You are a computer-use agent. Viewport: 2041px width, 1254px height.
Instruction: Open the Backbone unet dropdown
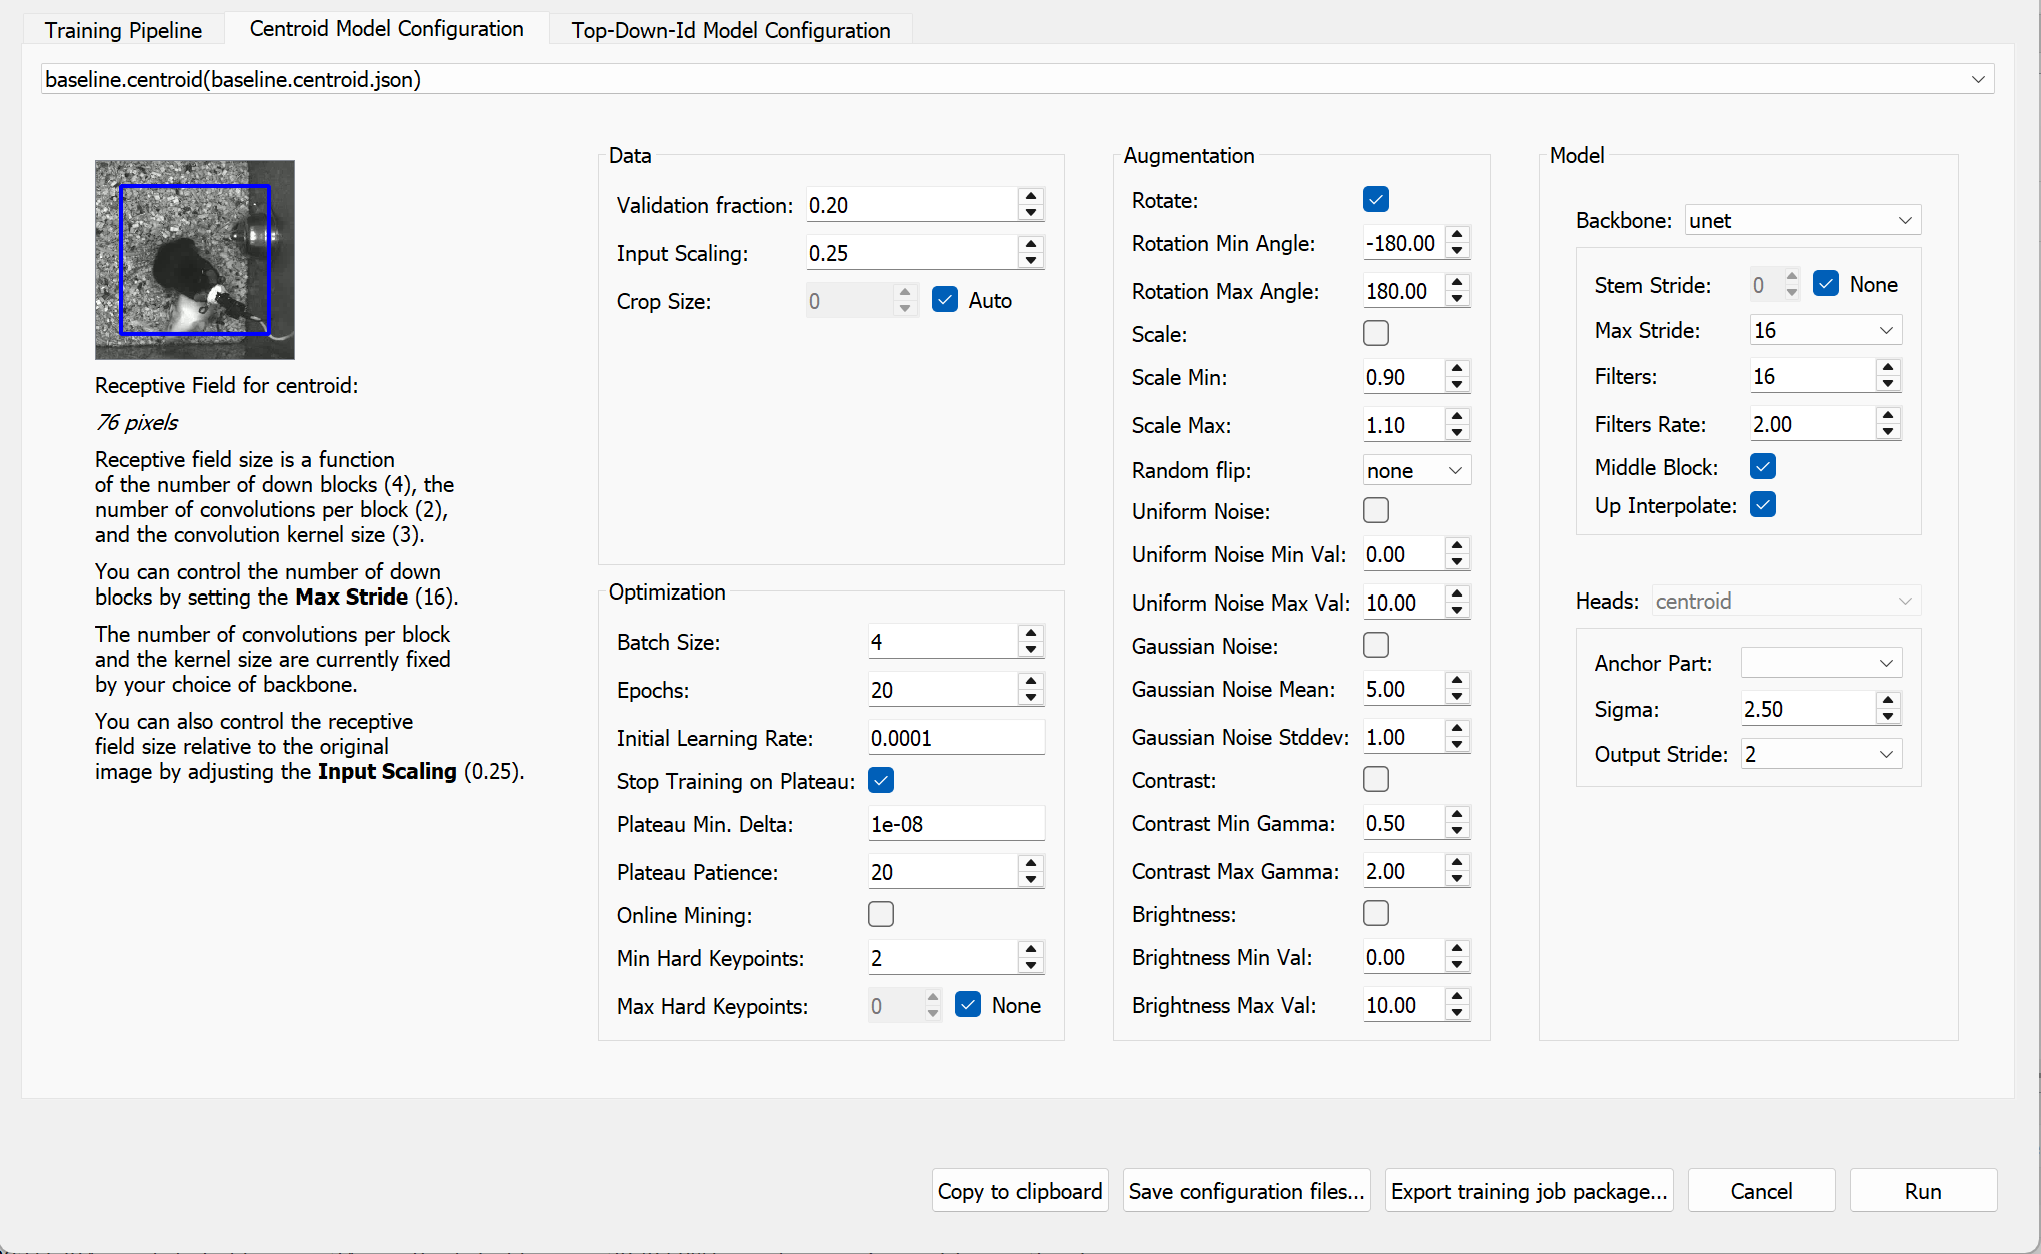coord(1802,220)
